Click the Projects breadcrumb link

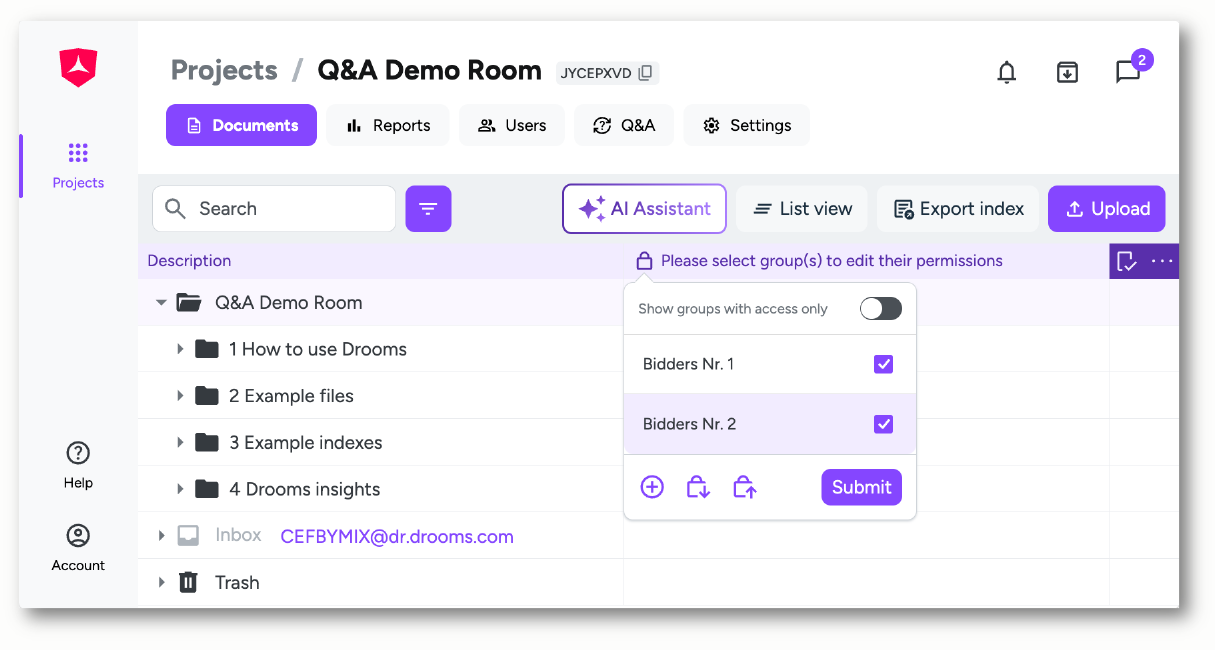pyautogui.click(x=224, y=71)
